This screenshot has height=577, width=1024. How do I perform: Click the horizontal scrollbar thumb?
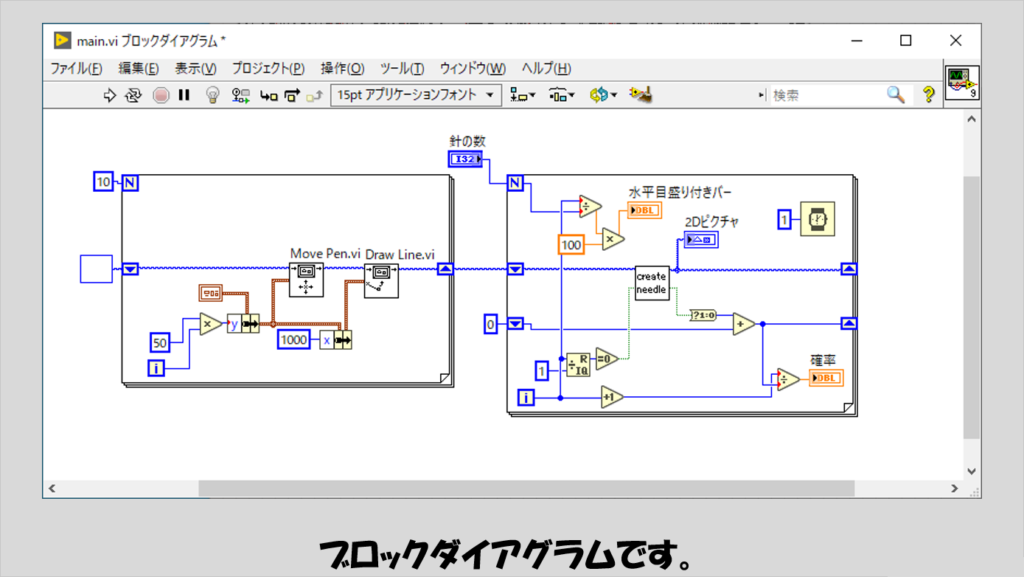click(526, 488)
